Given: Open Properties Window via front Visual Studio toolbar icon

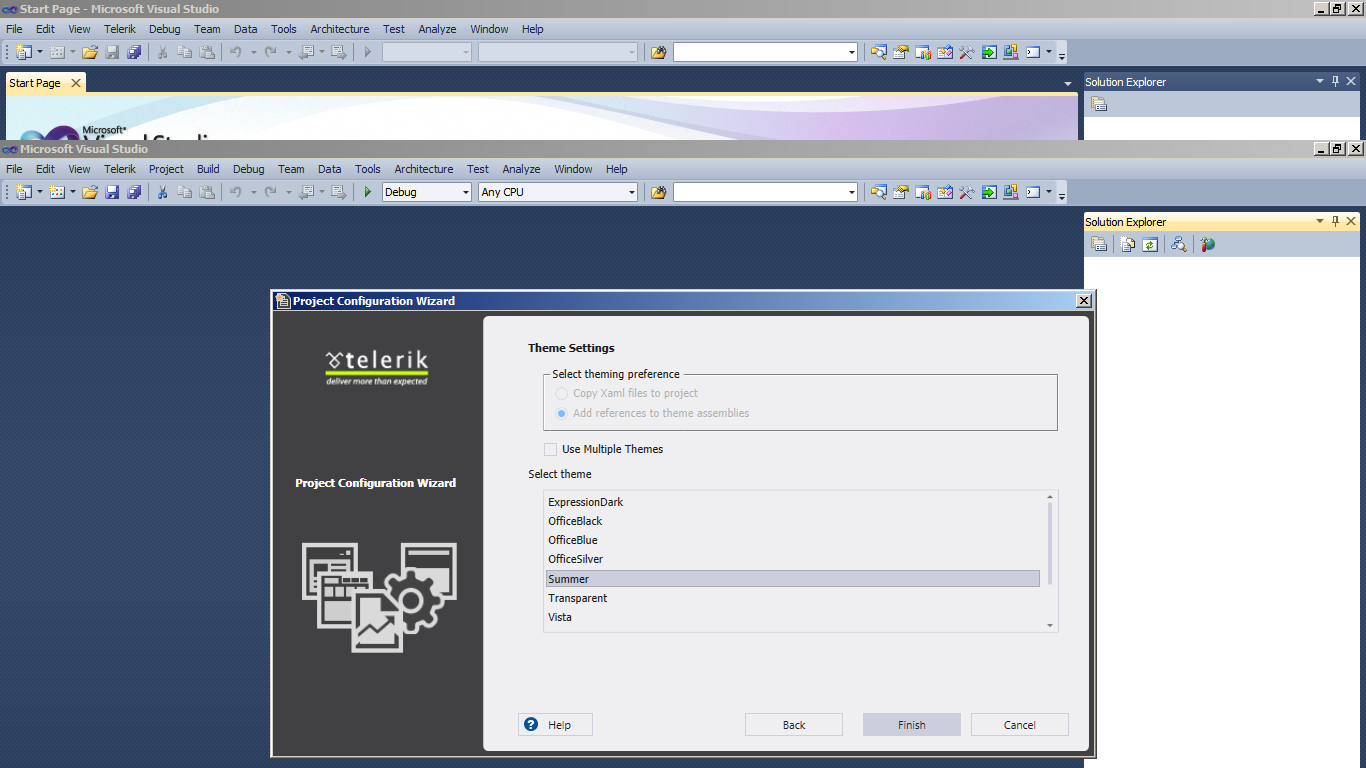Looking at the screenshot, I should 901,192.
